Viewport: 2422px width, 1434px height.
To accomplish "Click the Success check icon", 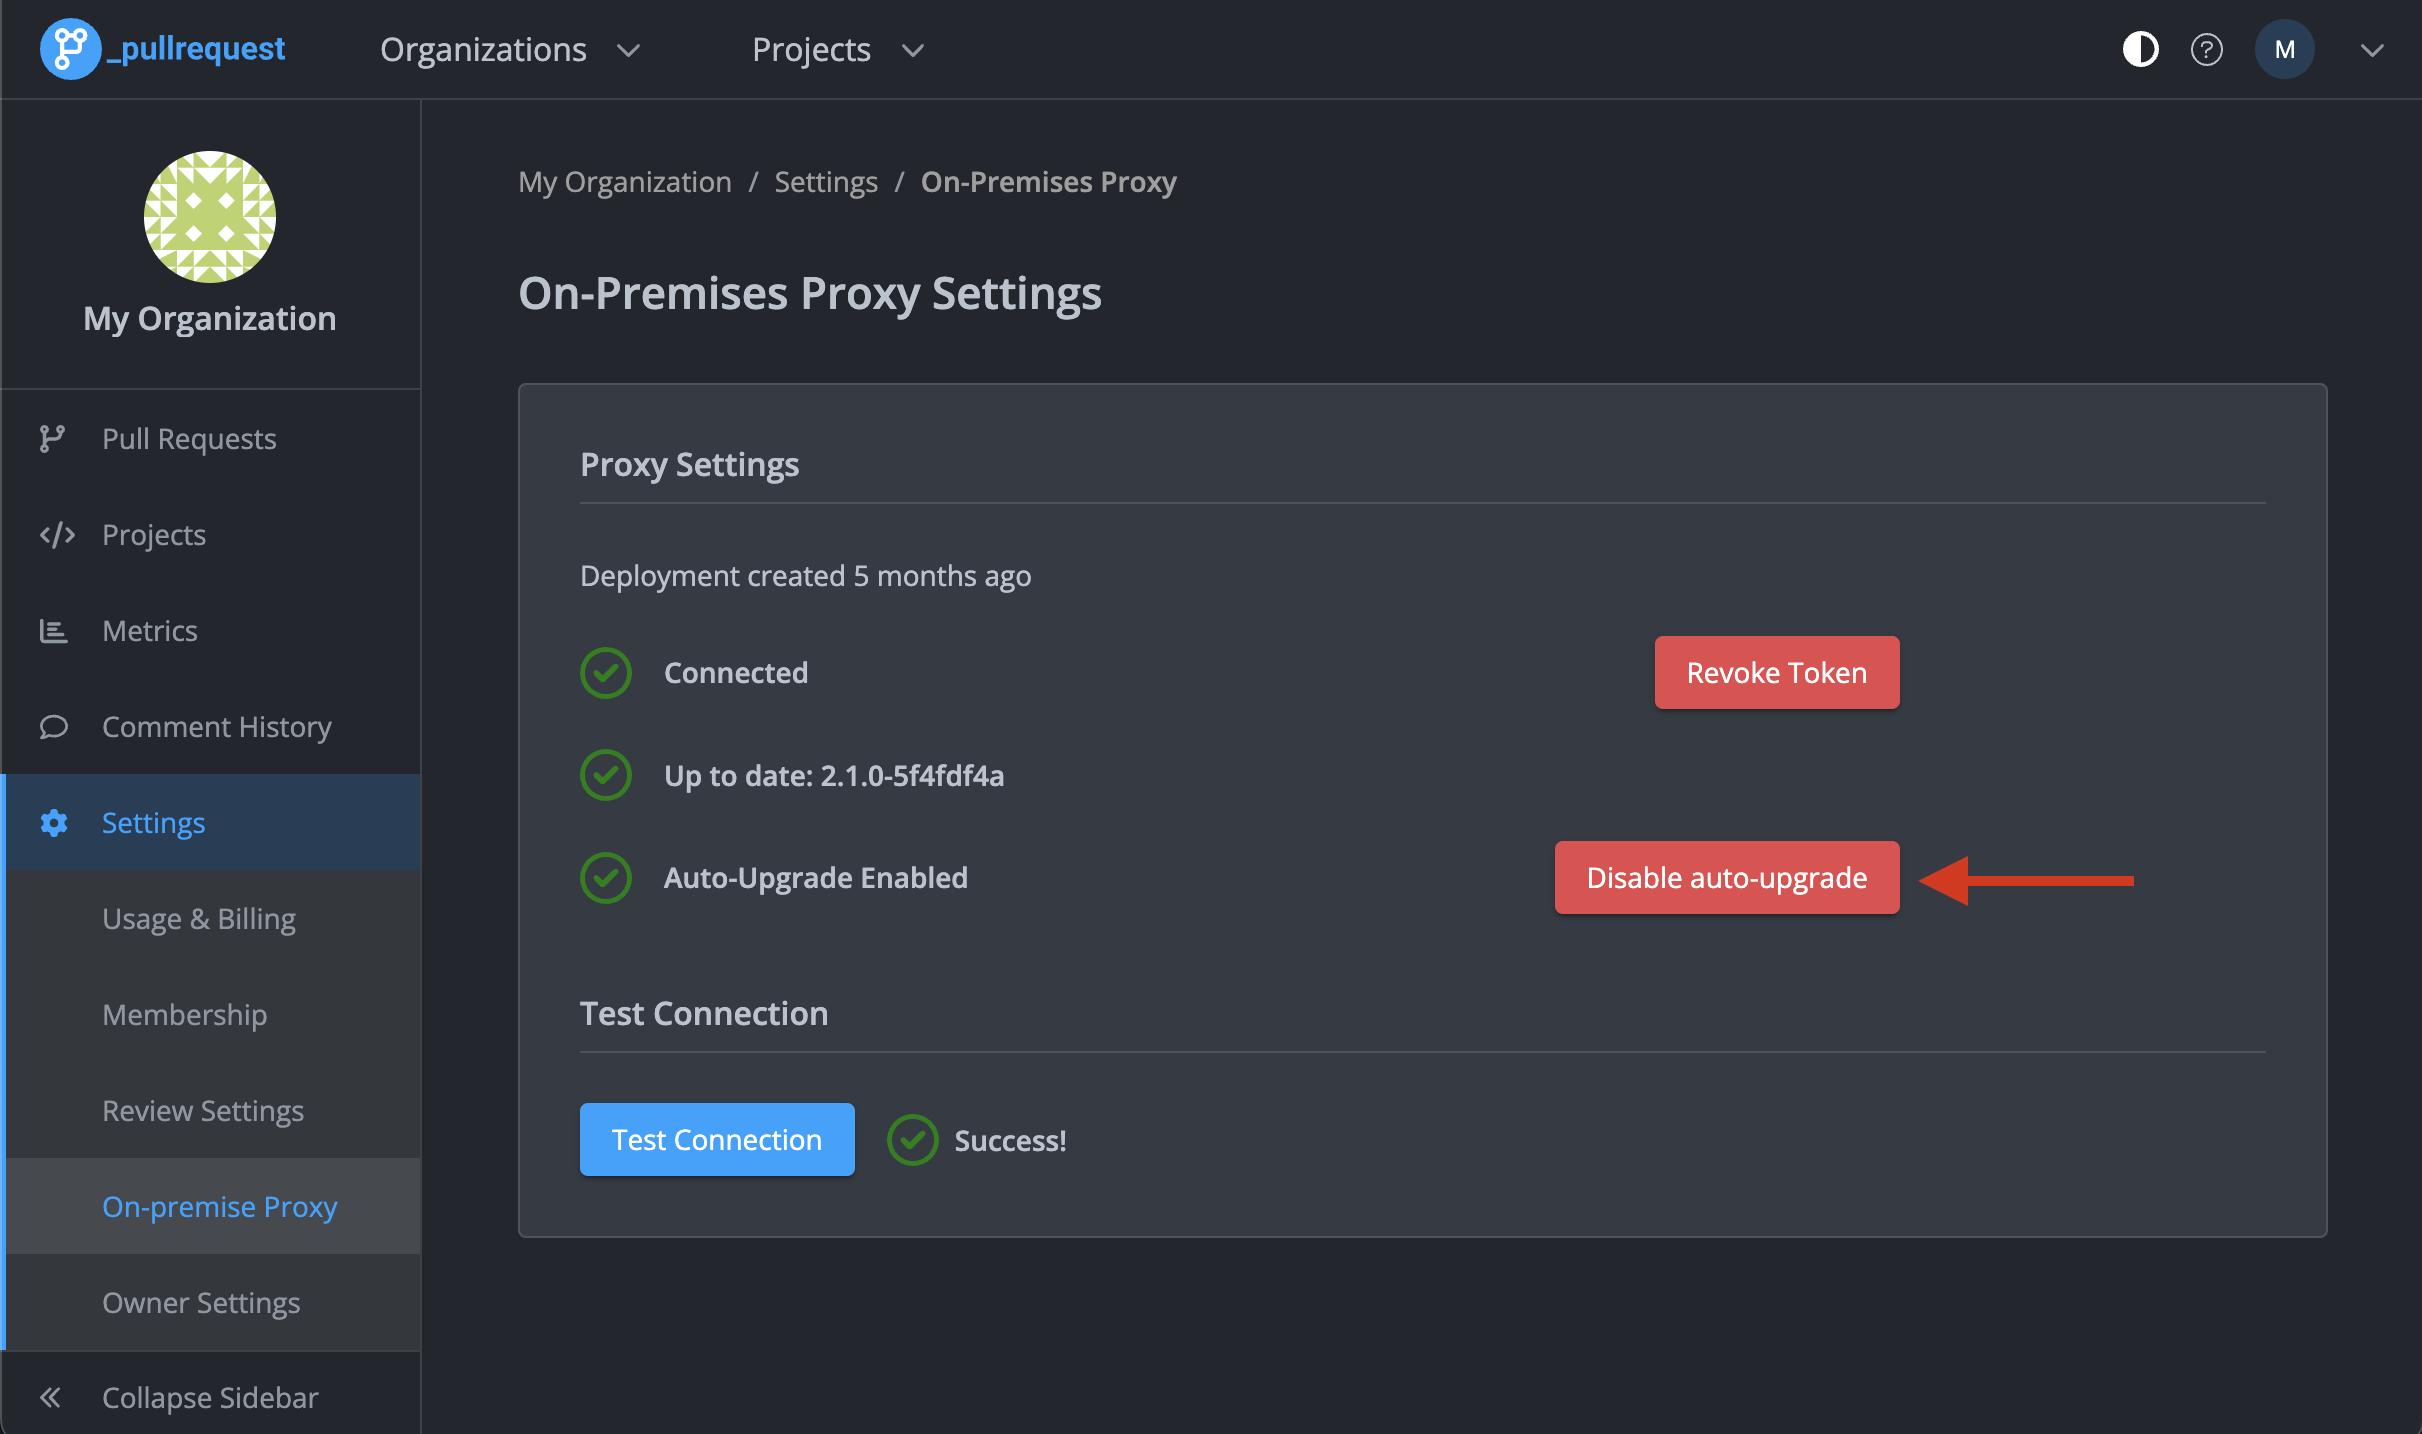I will (x=912, y=1140).
